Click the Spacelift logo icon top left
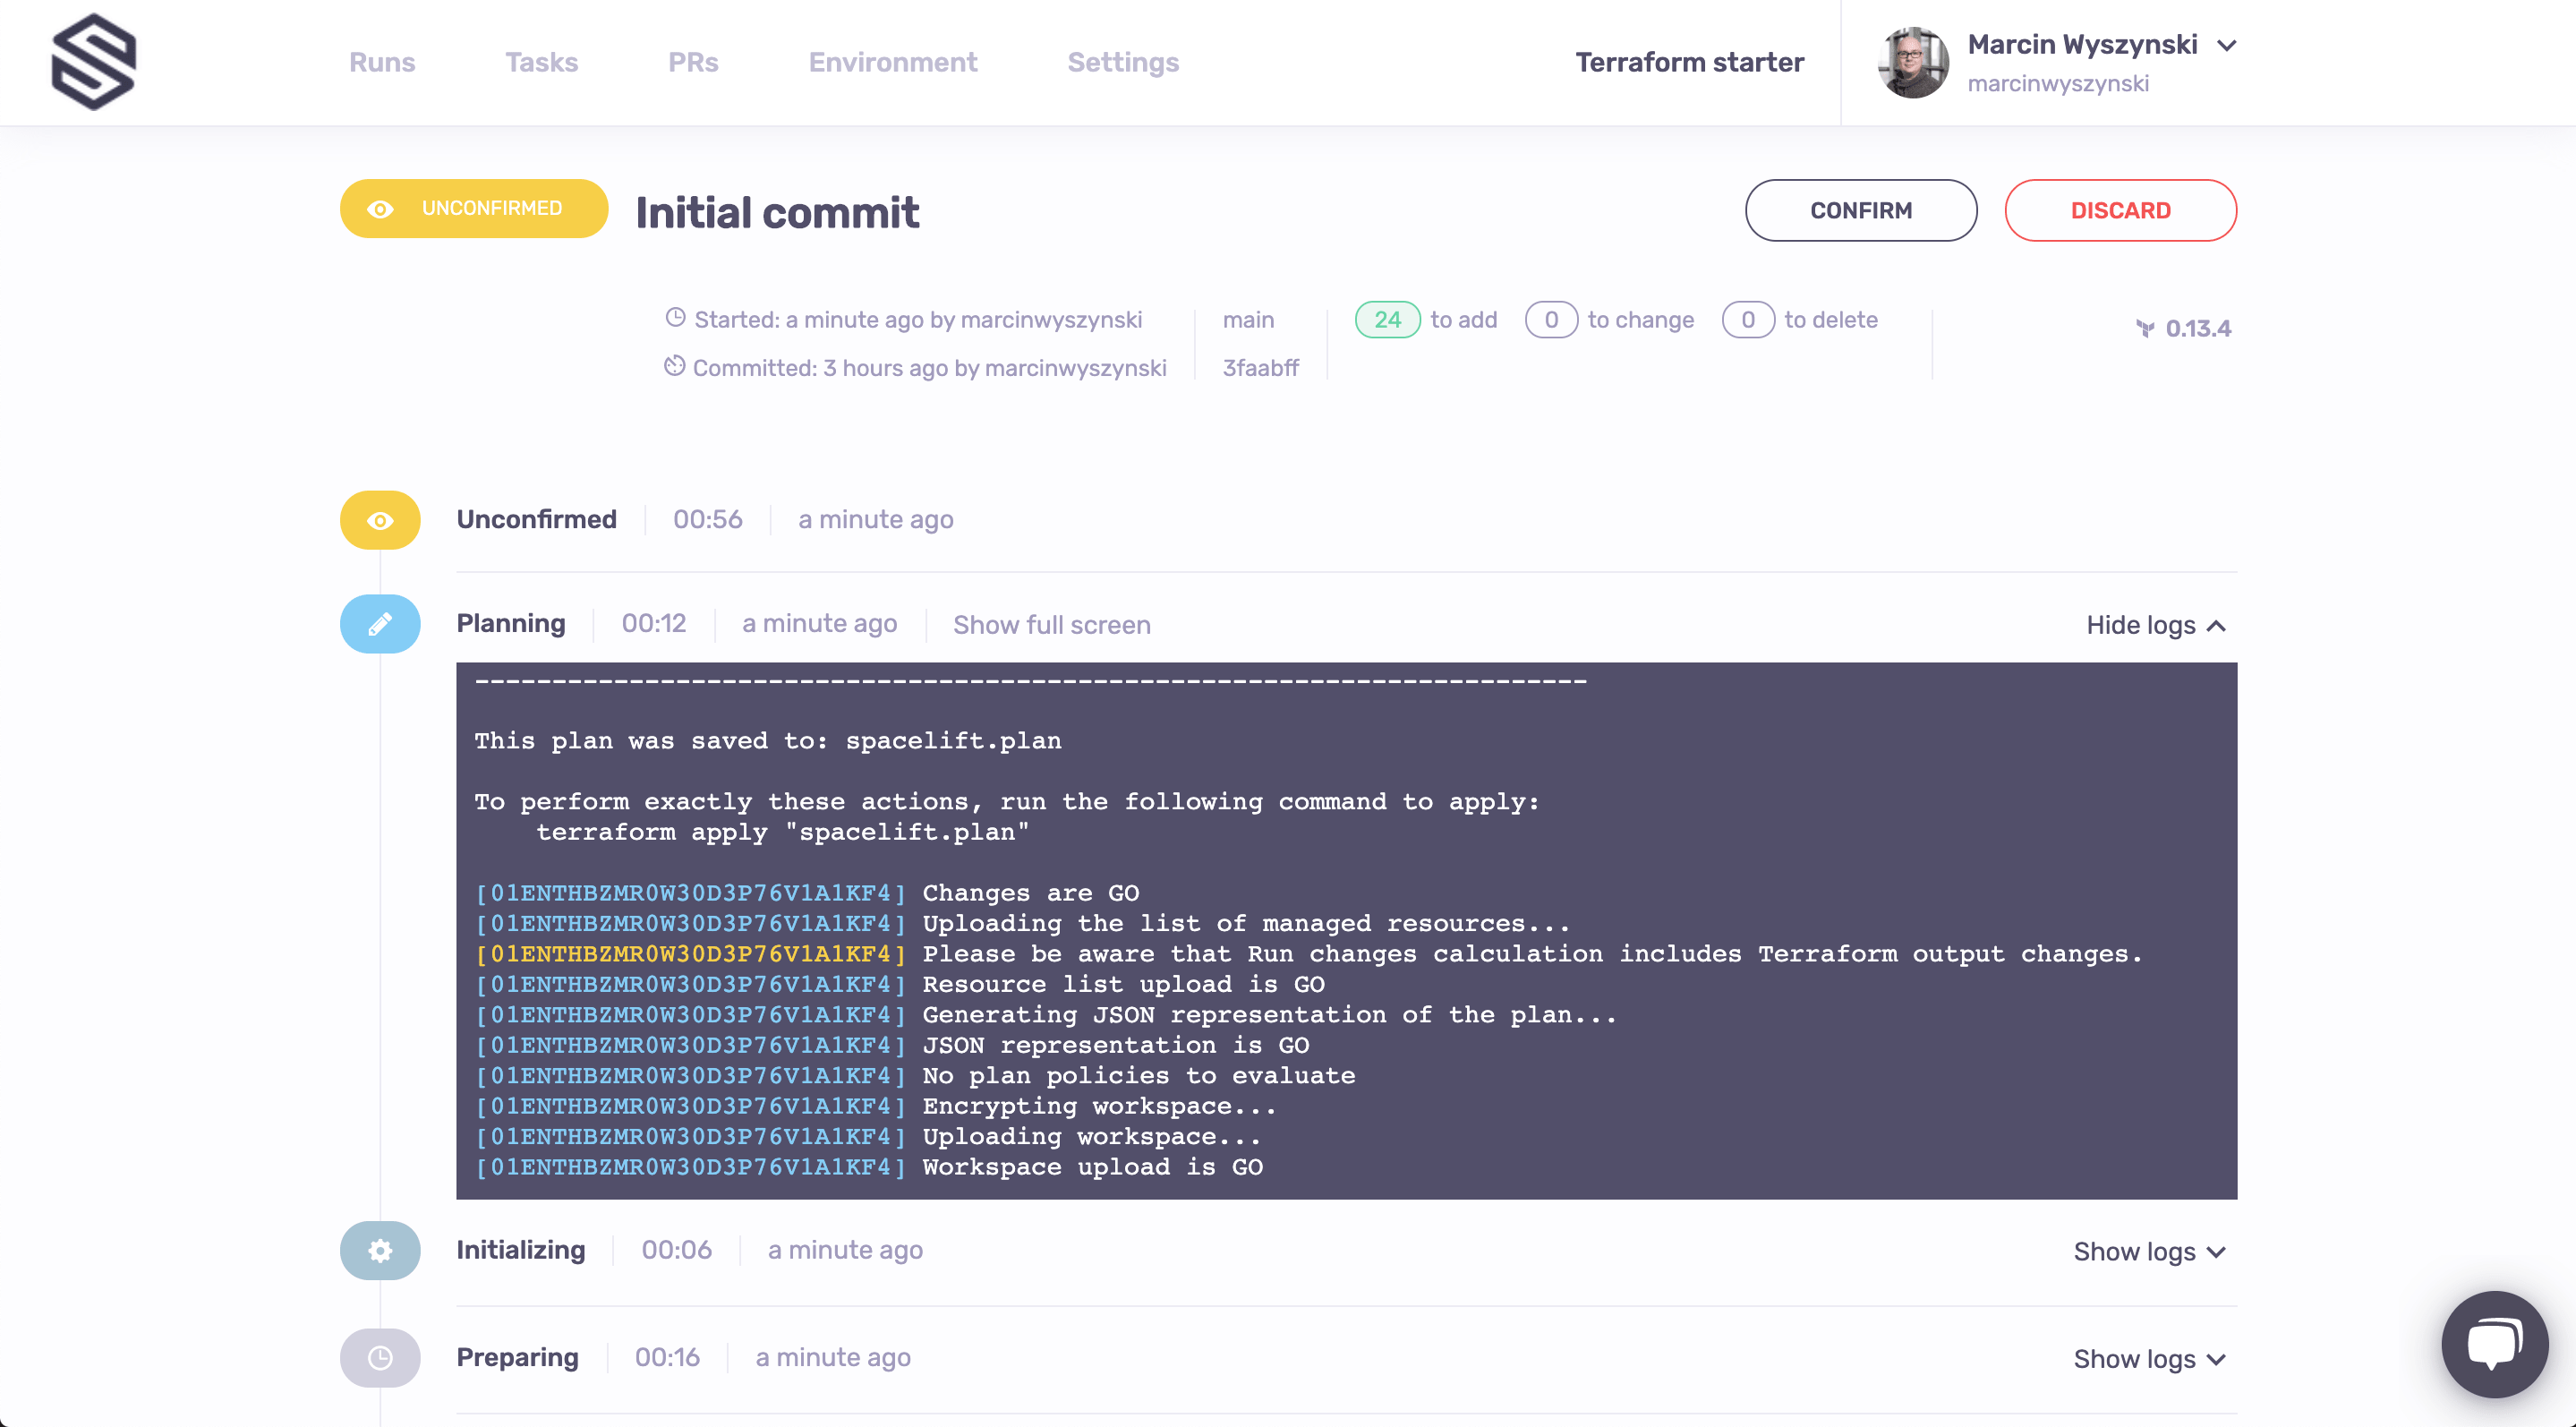The height and width of the screenshot is (1427, 2576). (93, 62)
